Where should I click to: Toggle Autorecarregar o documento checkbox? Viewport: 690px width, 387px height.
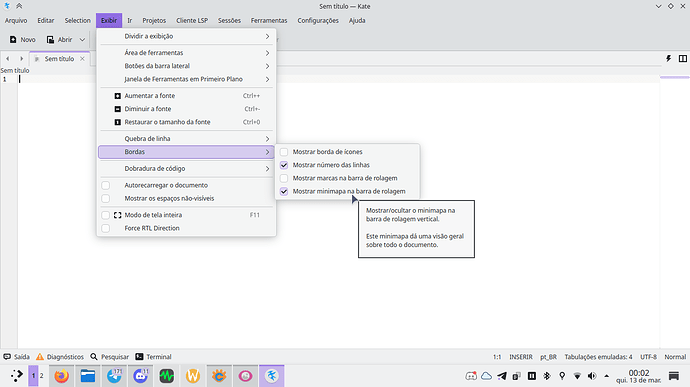pyautogui.click(x=106, y=185)
